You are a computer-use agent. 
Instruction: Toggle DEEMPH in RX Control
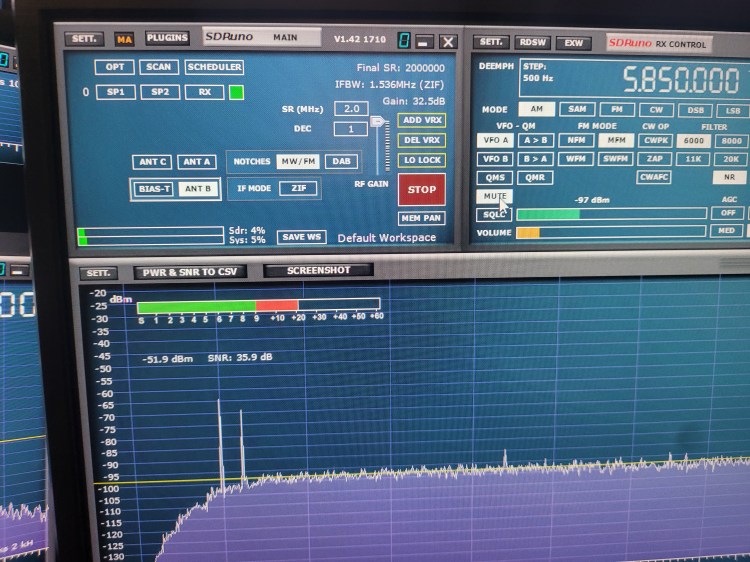(496, 66)
